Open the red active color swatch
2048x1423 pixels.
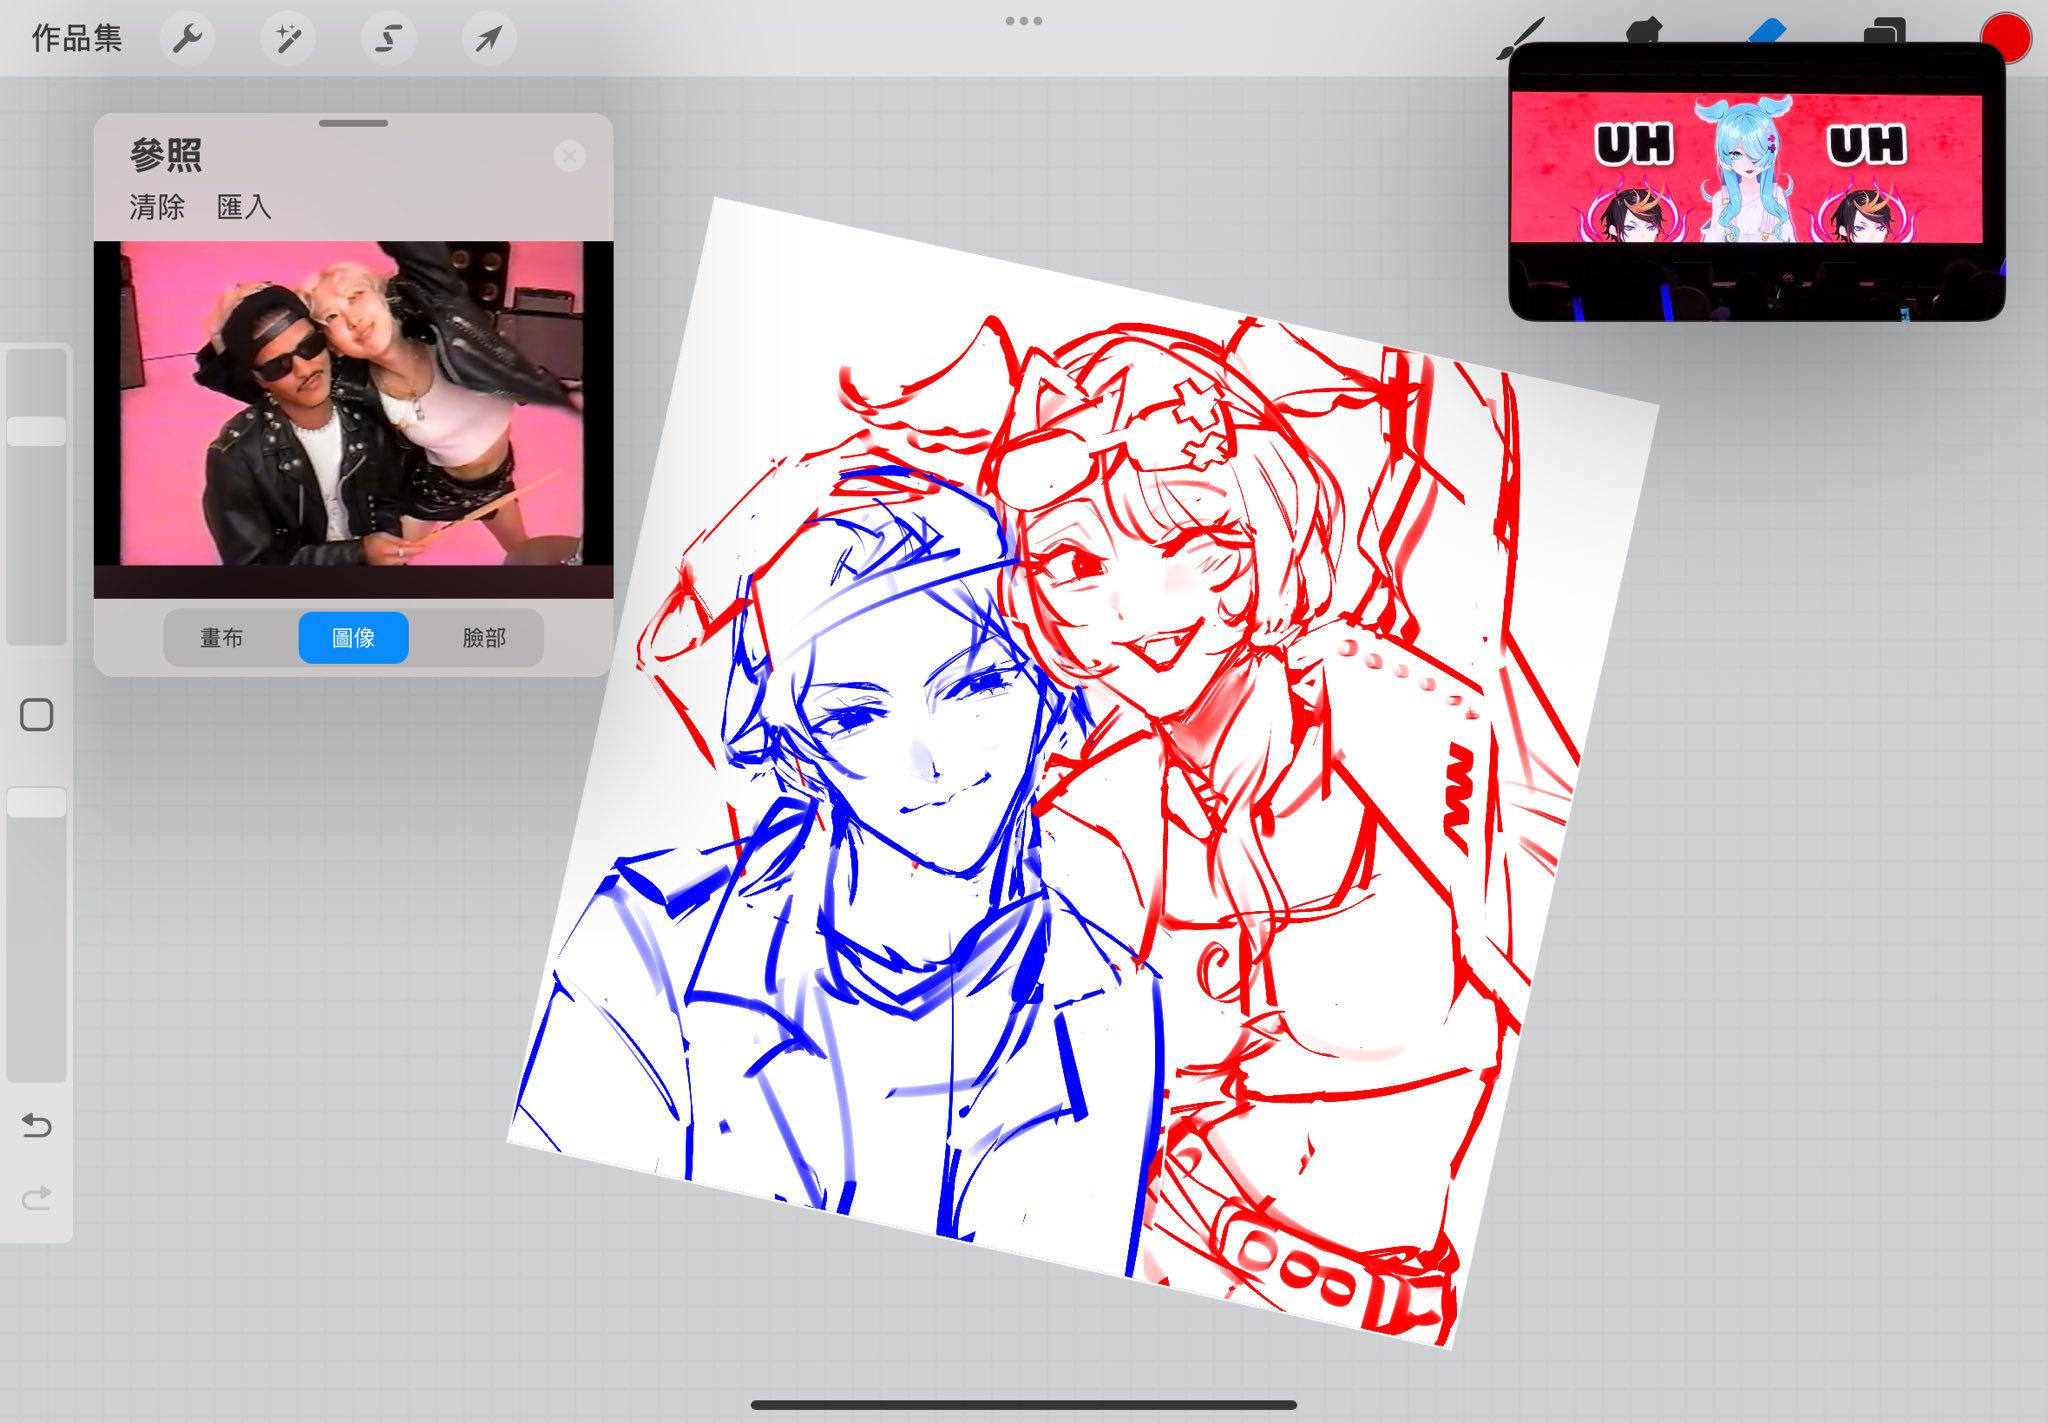click(2008, 34)
